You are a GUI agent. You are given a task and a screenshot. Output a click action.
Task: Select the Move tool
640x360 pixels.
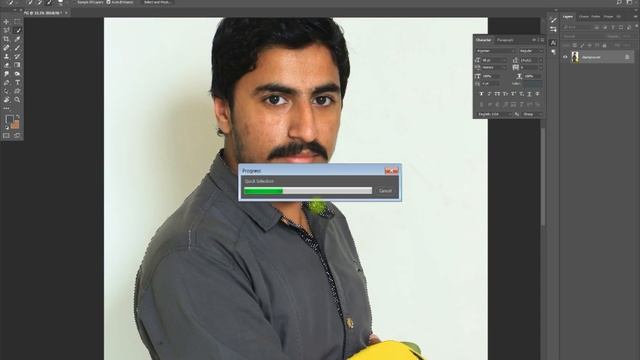(x=6, y=22)
